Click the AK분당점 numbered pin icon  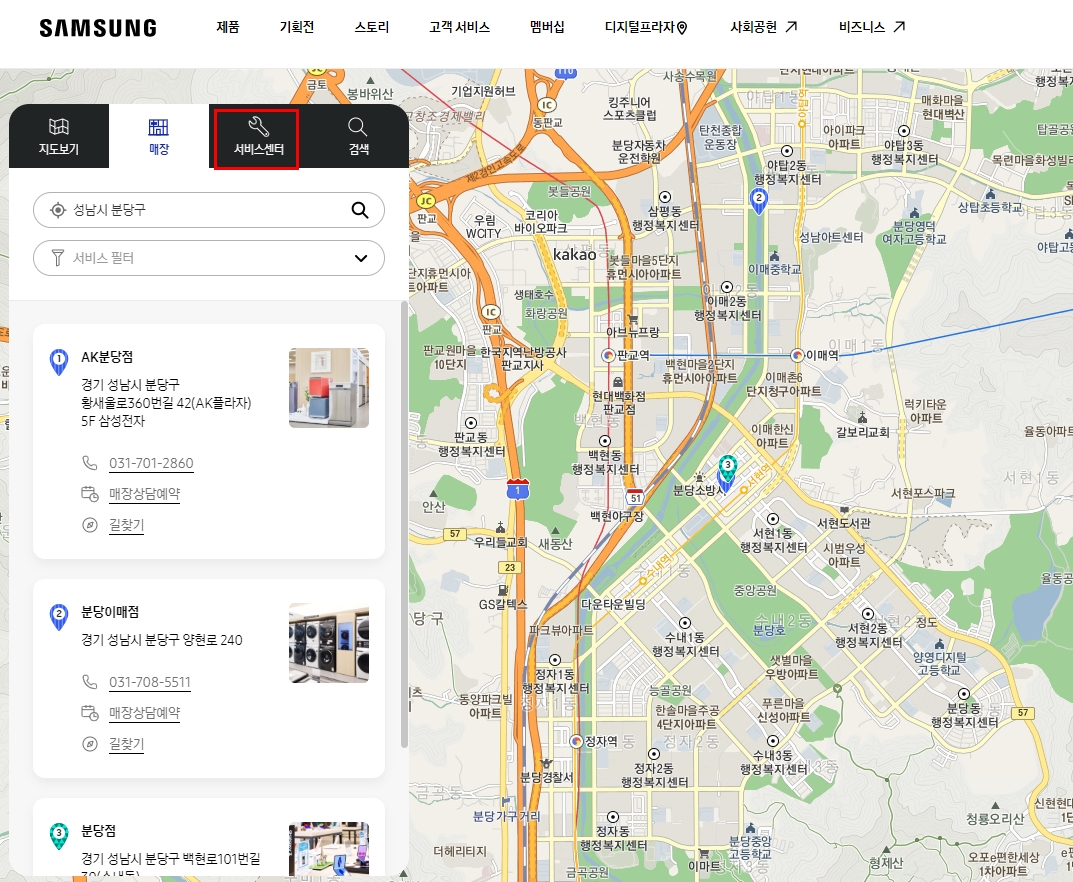[x=59, y=362]
